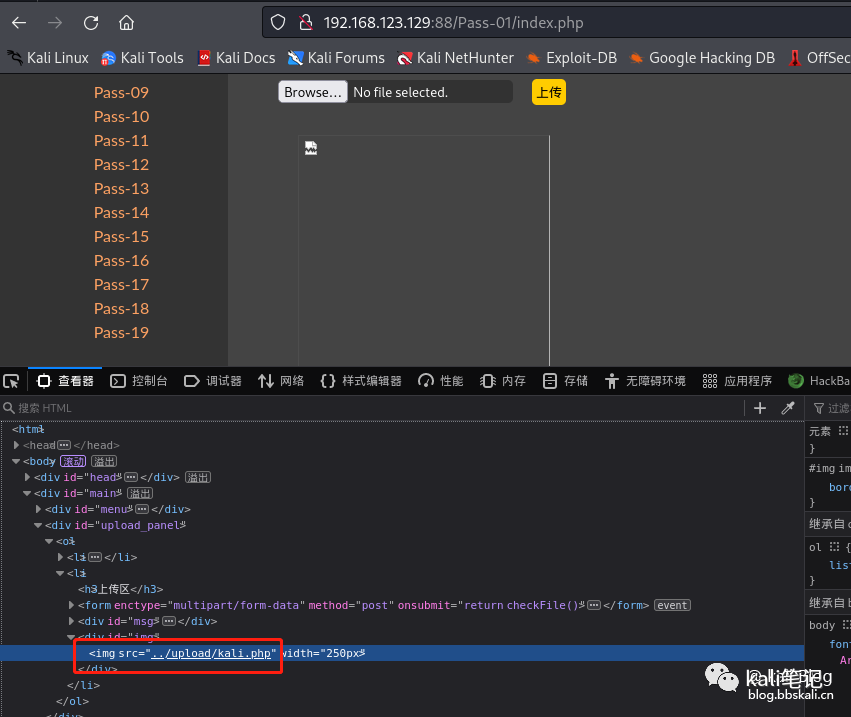Switch to the 网络 network tab
This screenshot has width=851, height=717.
(281, 381)
